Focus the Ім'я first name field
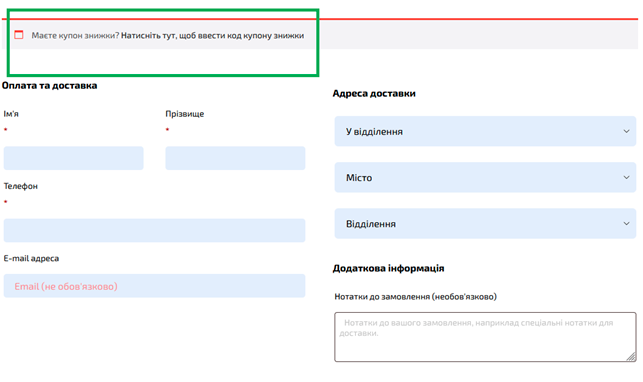 pos(73,158)
